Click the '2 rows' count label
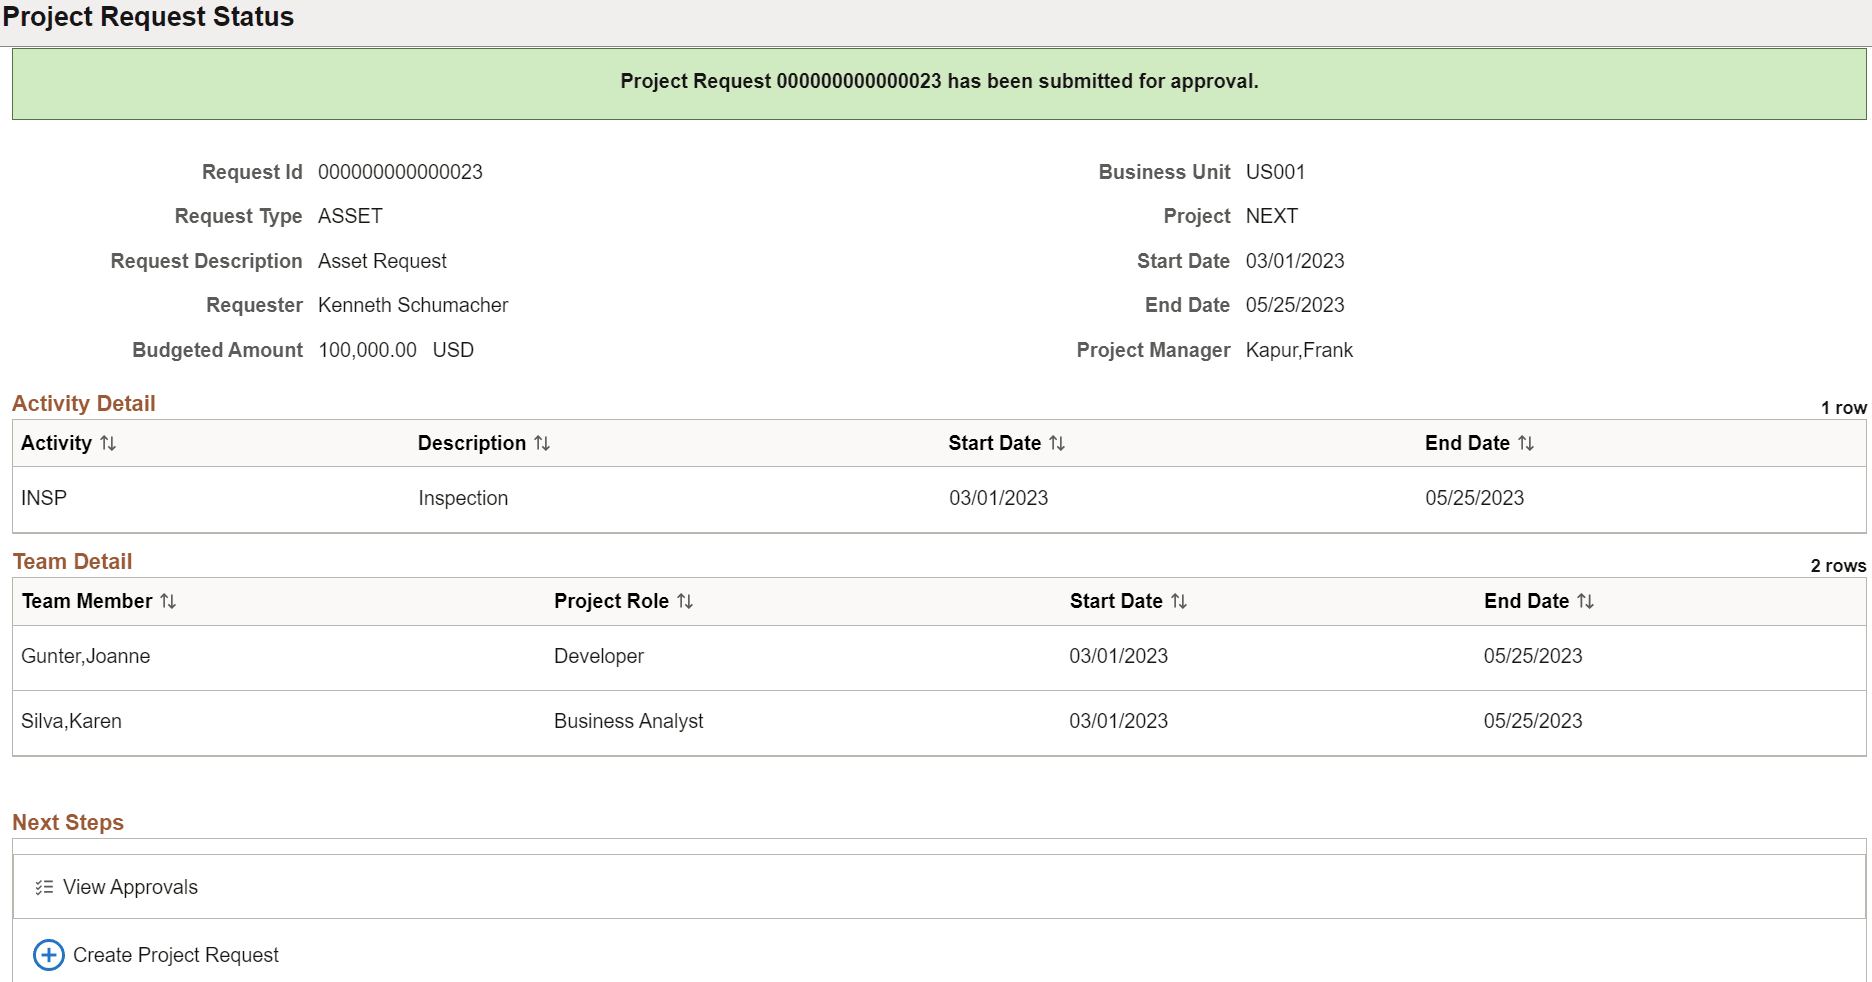 click(1839, 565)
